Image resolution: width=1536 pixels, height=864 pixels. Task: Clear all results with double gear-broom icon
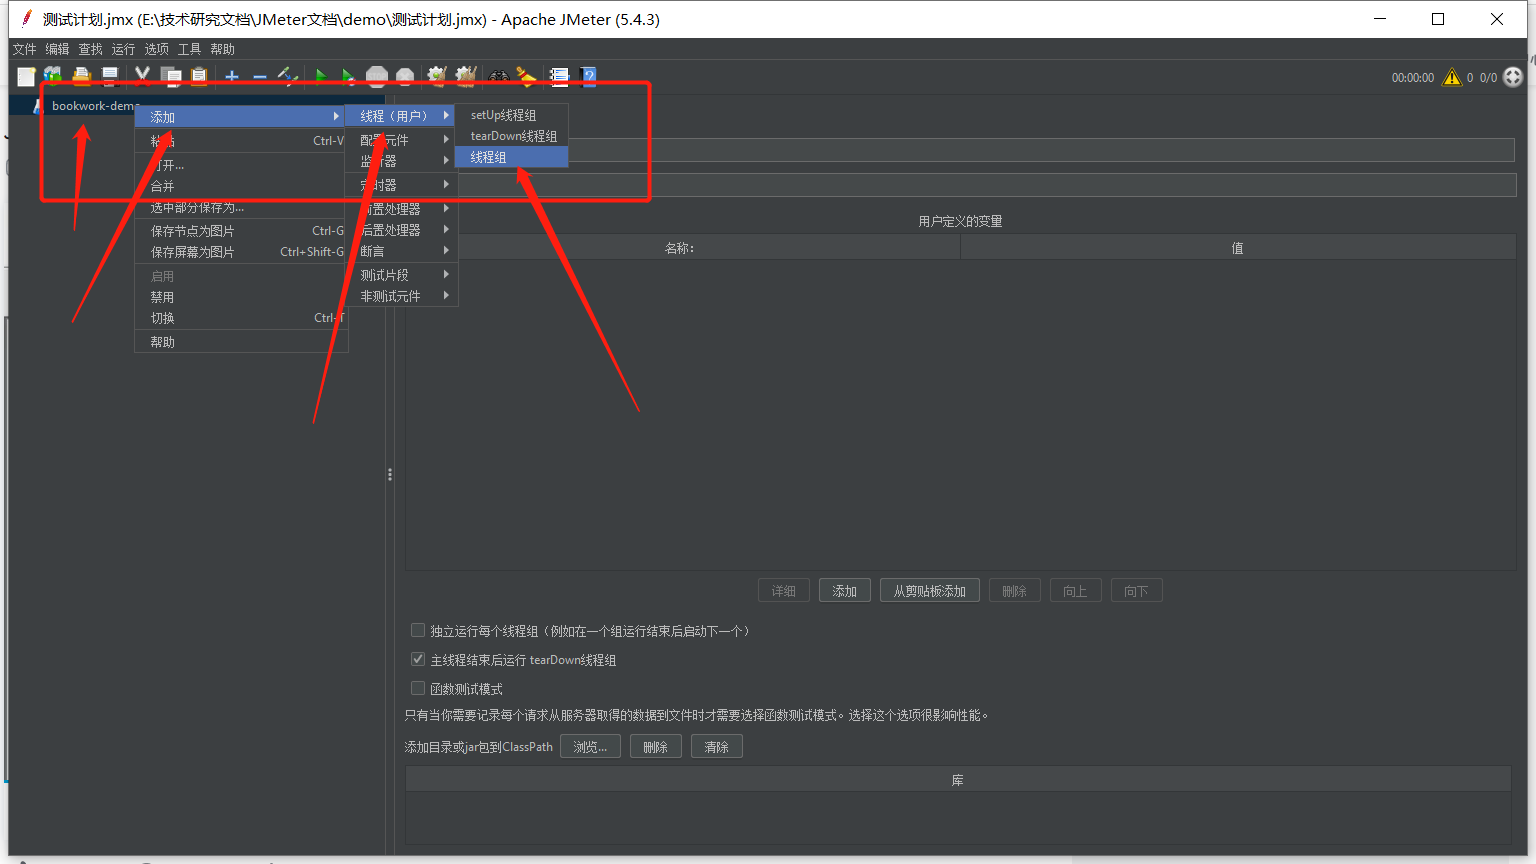tap(466, 76)
